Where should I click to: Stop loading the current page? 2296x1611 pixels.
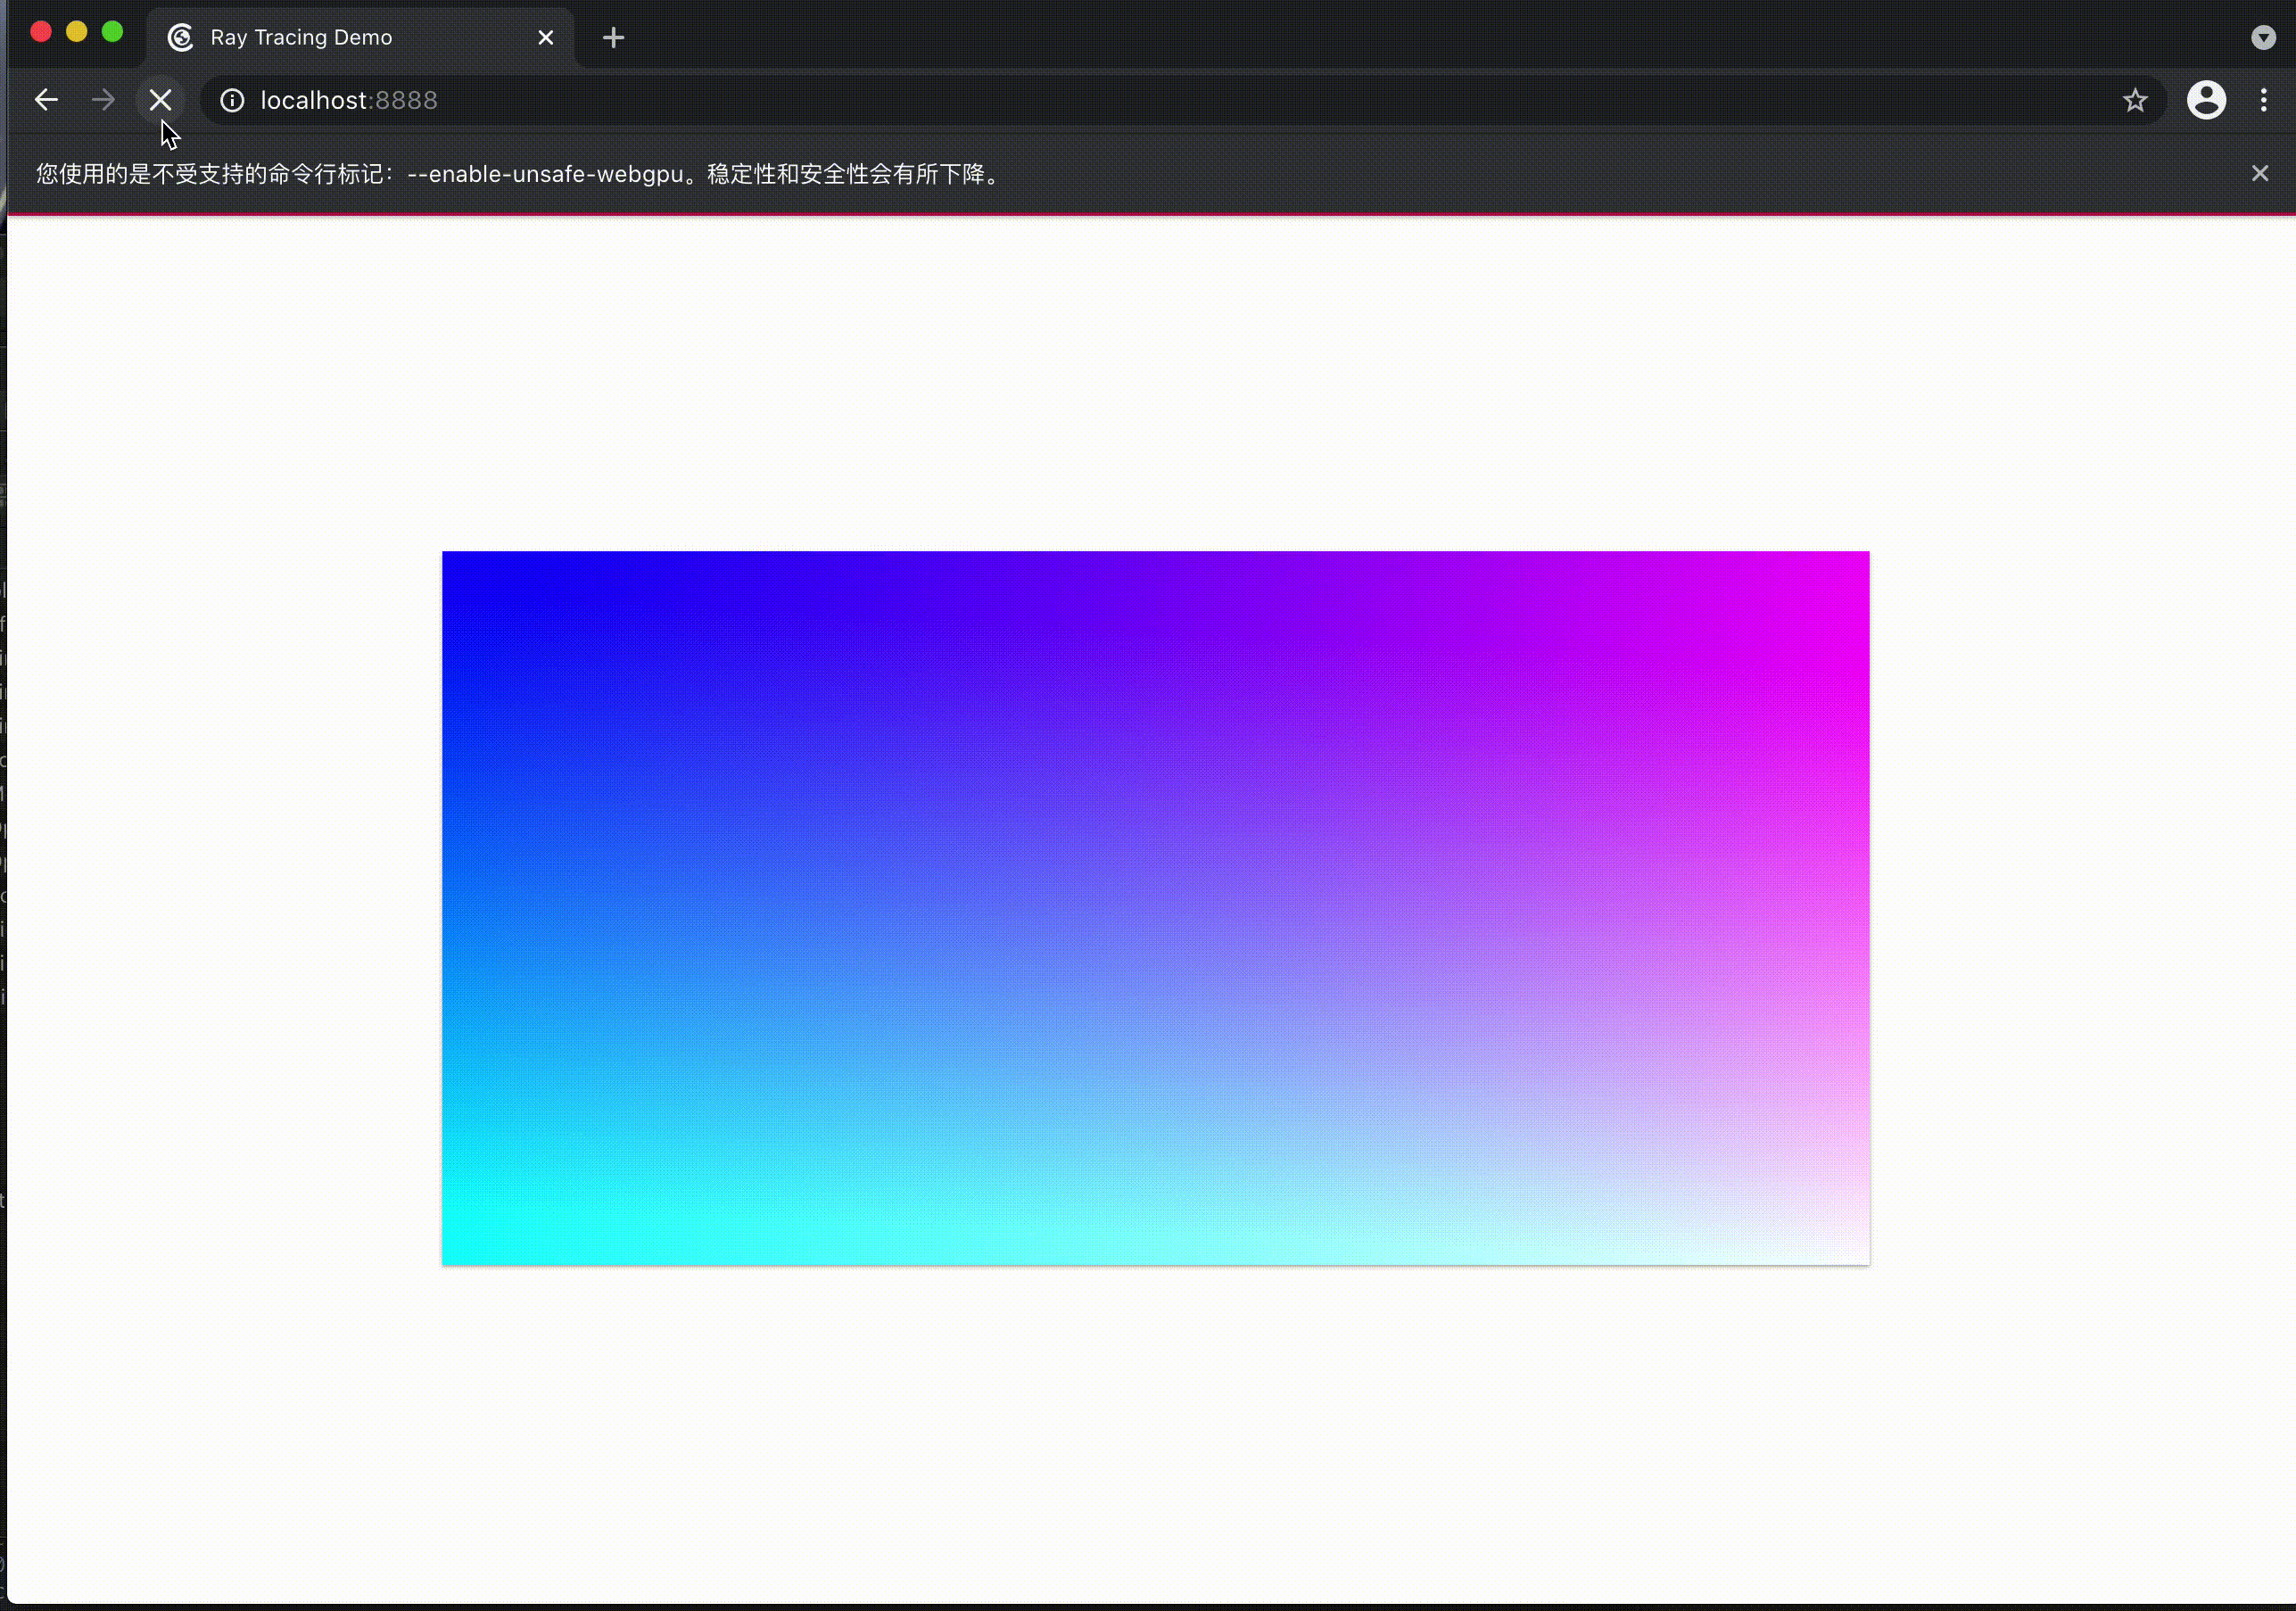[160, 100]
